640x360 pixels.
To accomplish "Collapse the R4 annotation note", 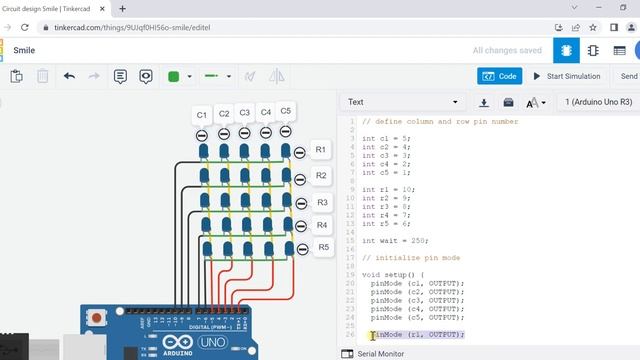I will [301, 226].
